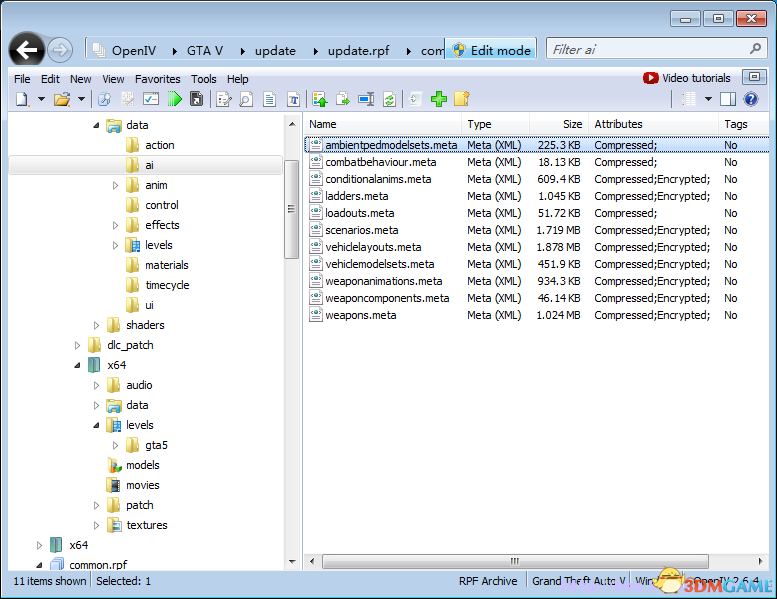The width and height of the screenshot is (777, 599).
Task: Select the timecycle folder in tree
Action: point(167,285)
